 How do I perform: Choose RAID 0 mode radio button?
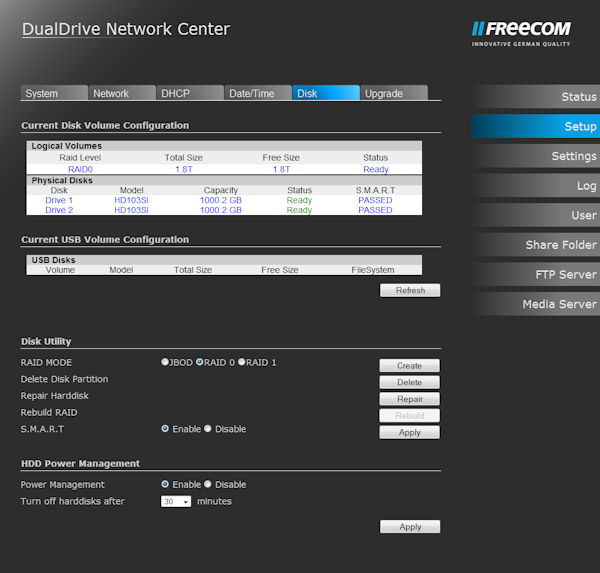(200, 362)
